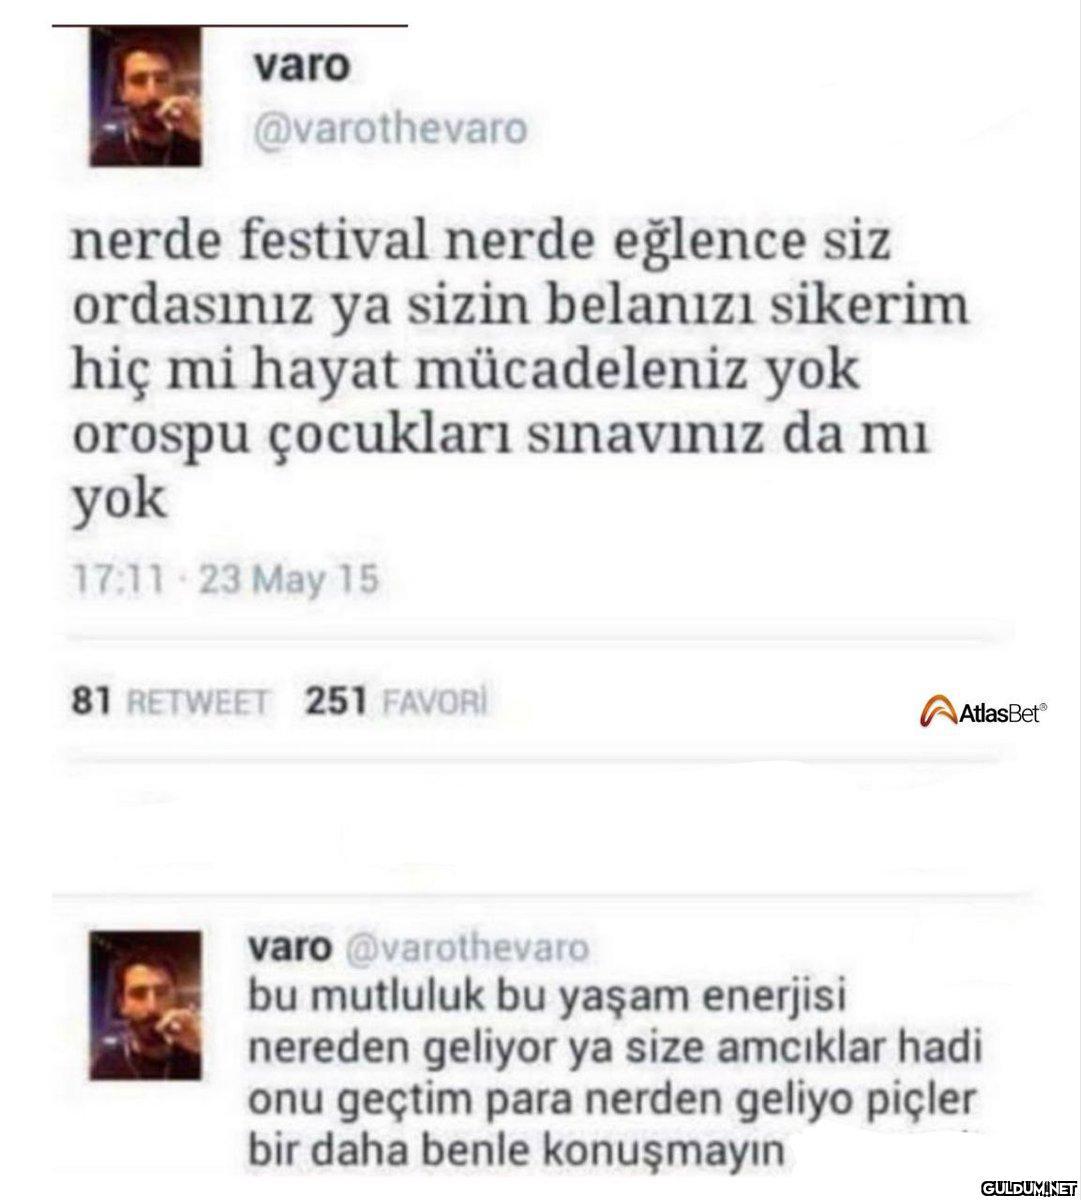Click the RETWEET label
1081x1200 pixels.
[x=194, y=704]
